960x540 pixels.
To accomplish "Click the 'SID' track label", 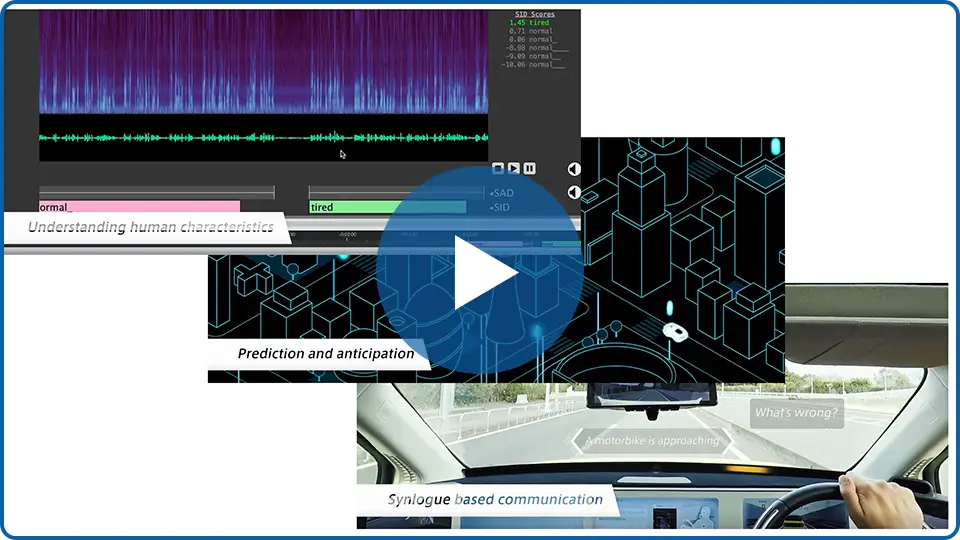I will [x=500, y=208].
